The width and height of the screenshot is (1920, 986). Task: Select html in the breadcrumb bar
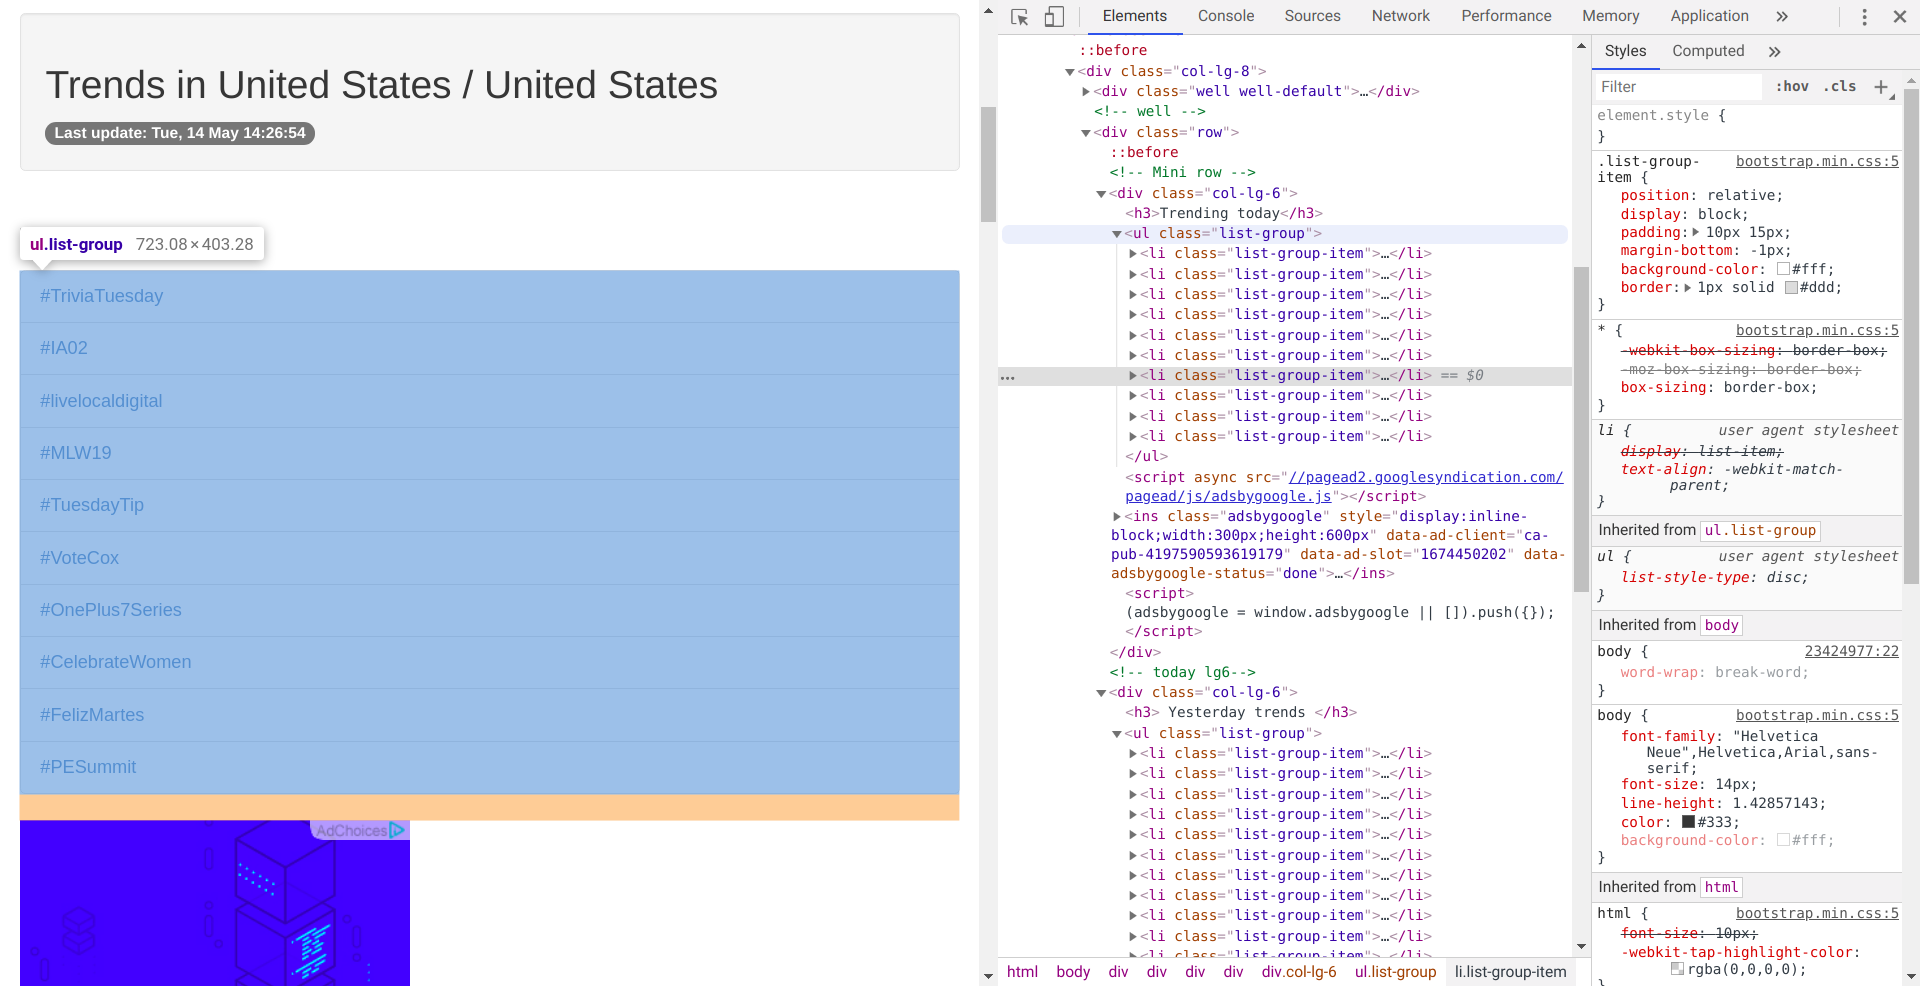[1022, 972]
